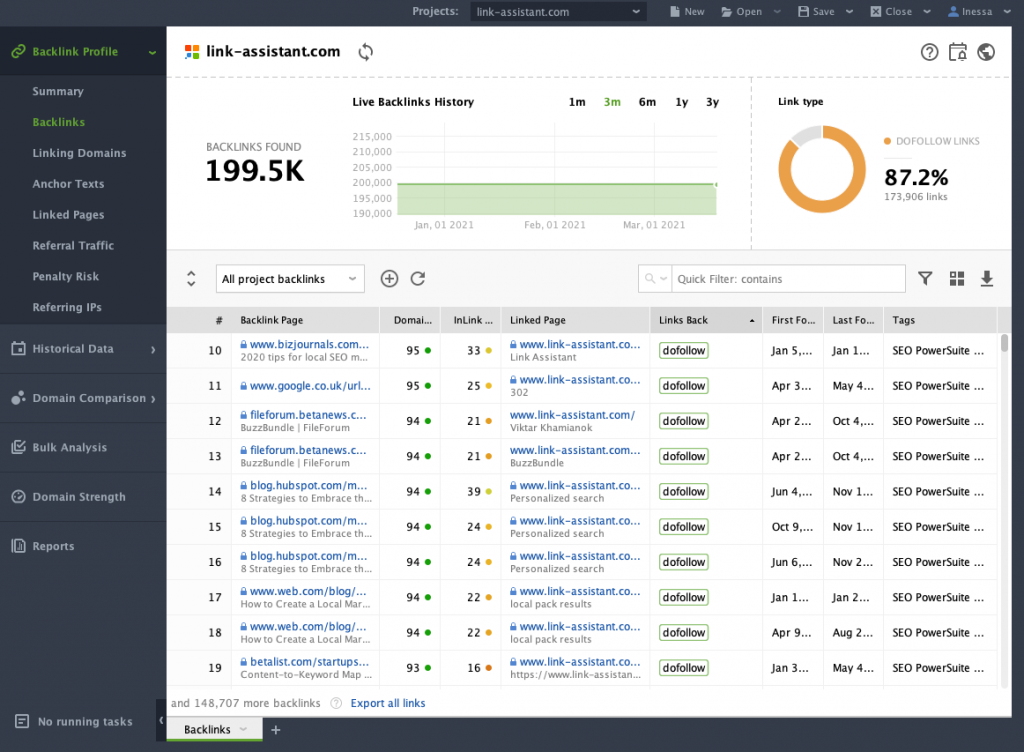Open the betalist.com/startups backlink link
Image resolution: width=1024 pixels, height=752 pixels.
tap(309, 661)
